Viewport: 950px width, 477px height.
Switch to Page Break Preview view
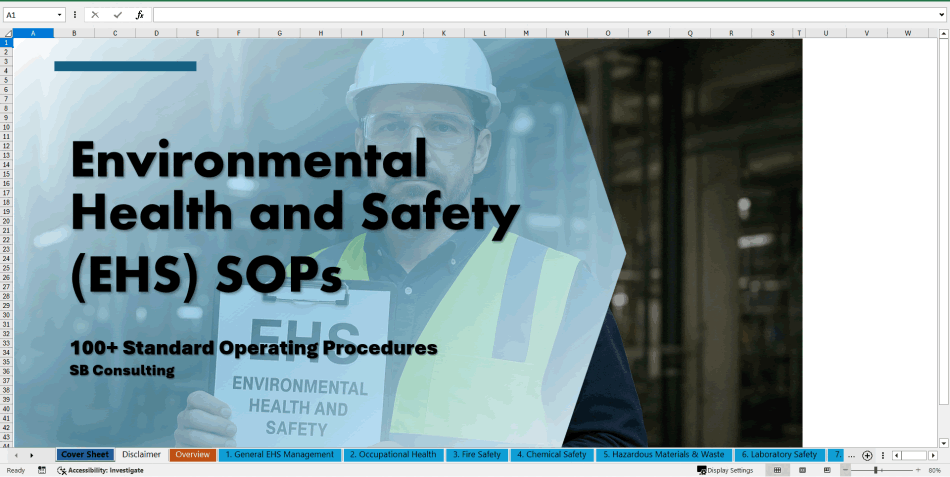826,470
